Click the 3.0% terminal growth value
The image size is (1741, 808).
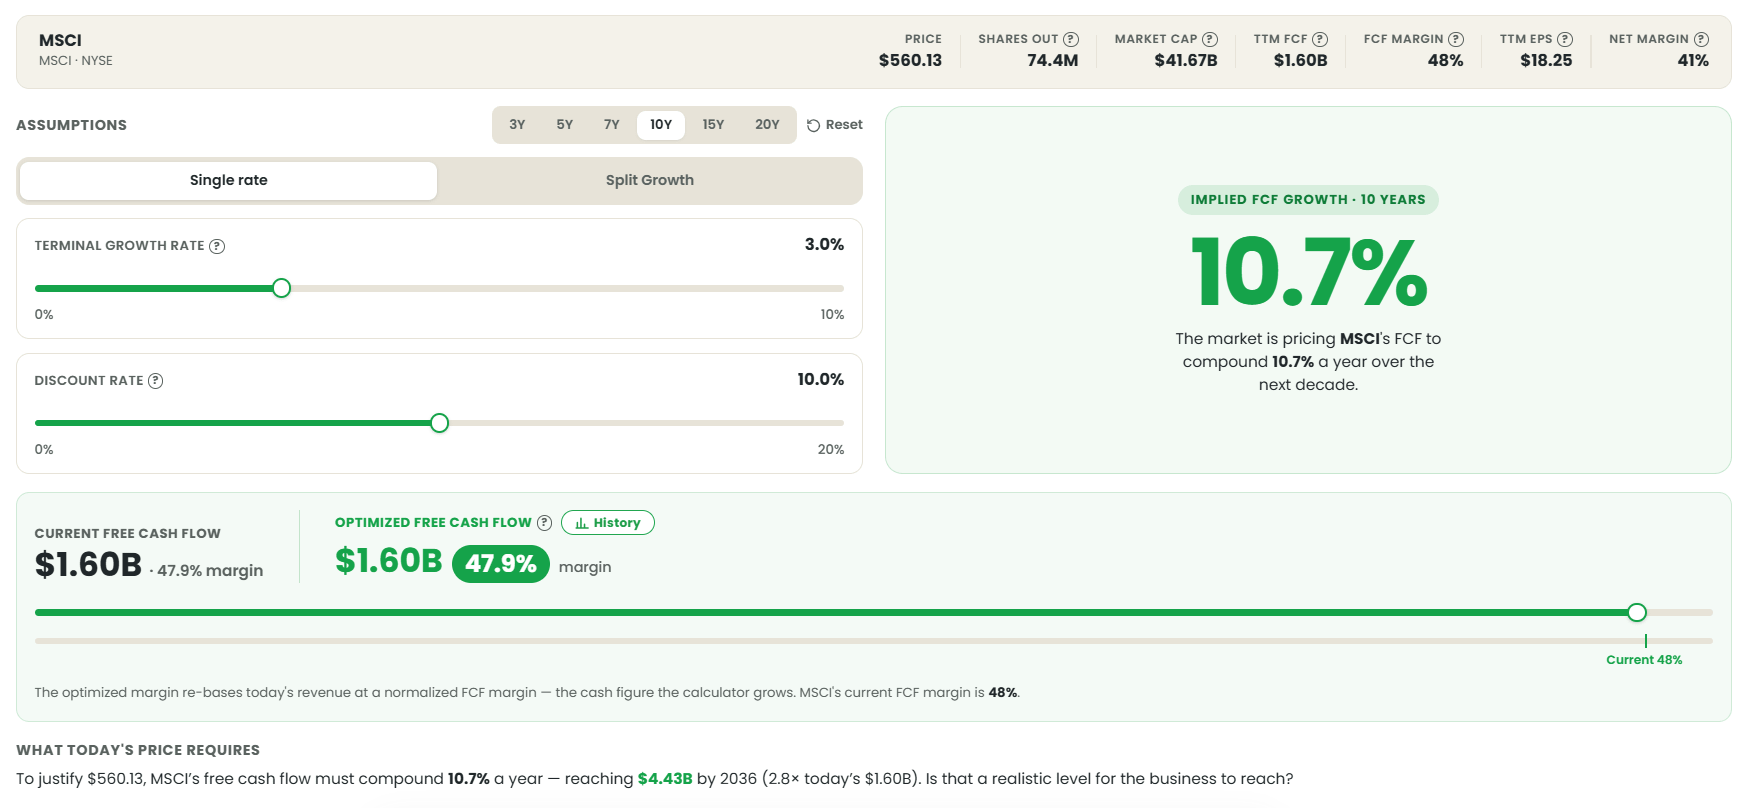(824, 245)
